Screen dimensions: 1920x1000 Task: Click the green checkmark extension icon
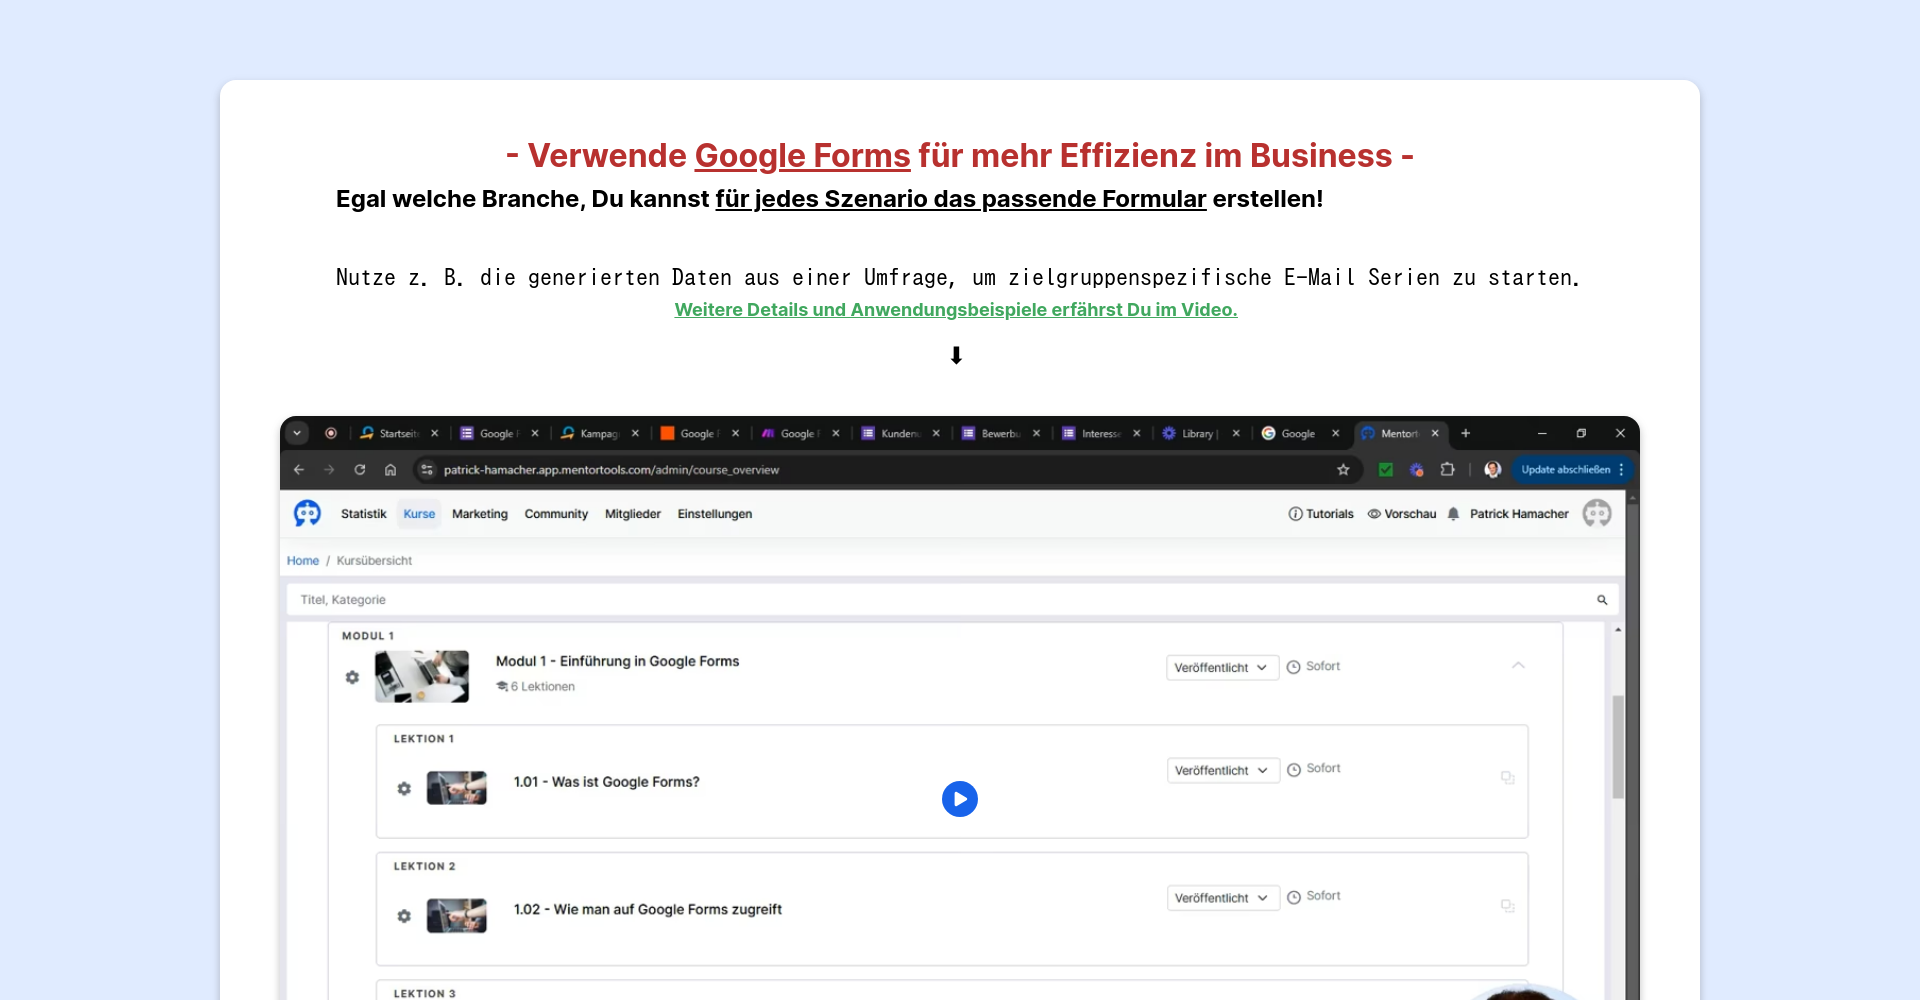click(1386, 469)
